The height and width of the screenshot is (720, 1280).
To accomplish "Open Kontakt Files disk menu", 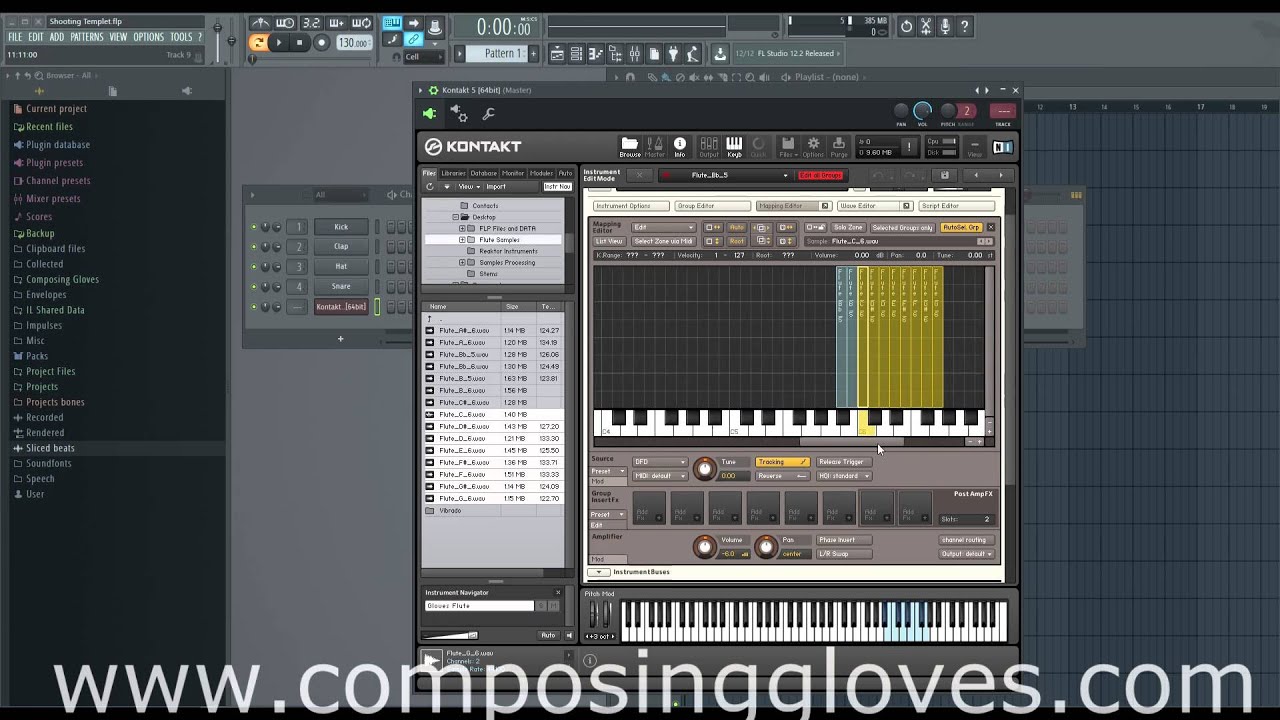I will click(x=787, y=147).
